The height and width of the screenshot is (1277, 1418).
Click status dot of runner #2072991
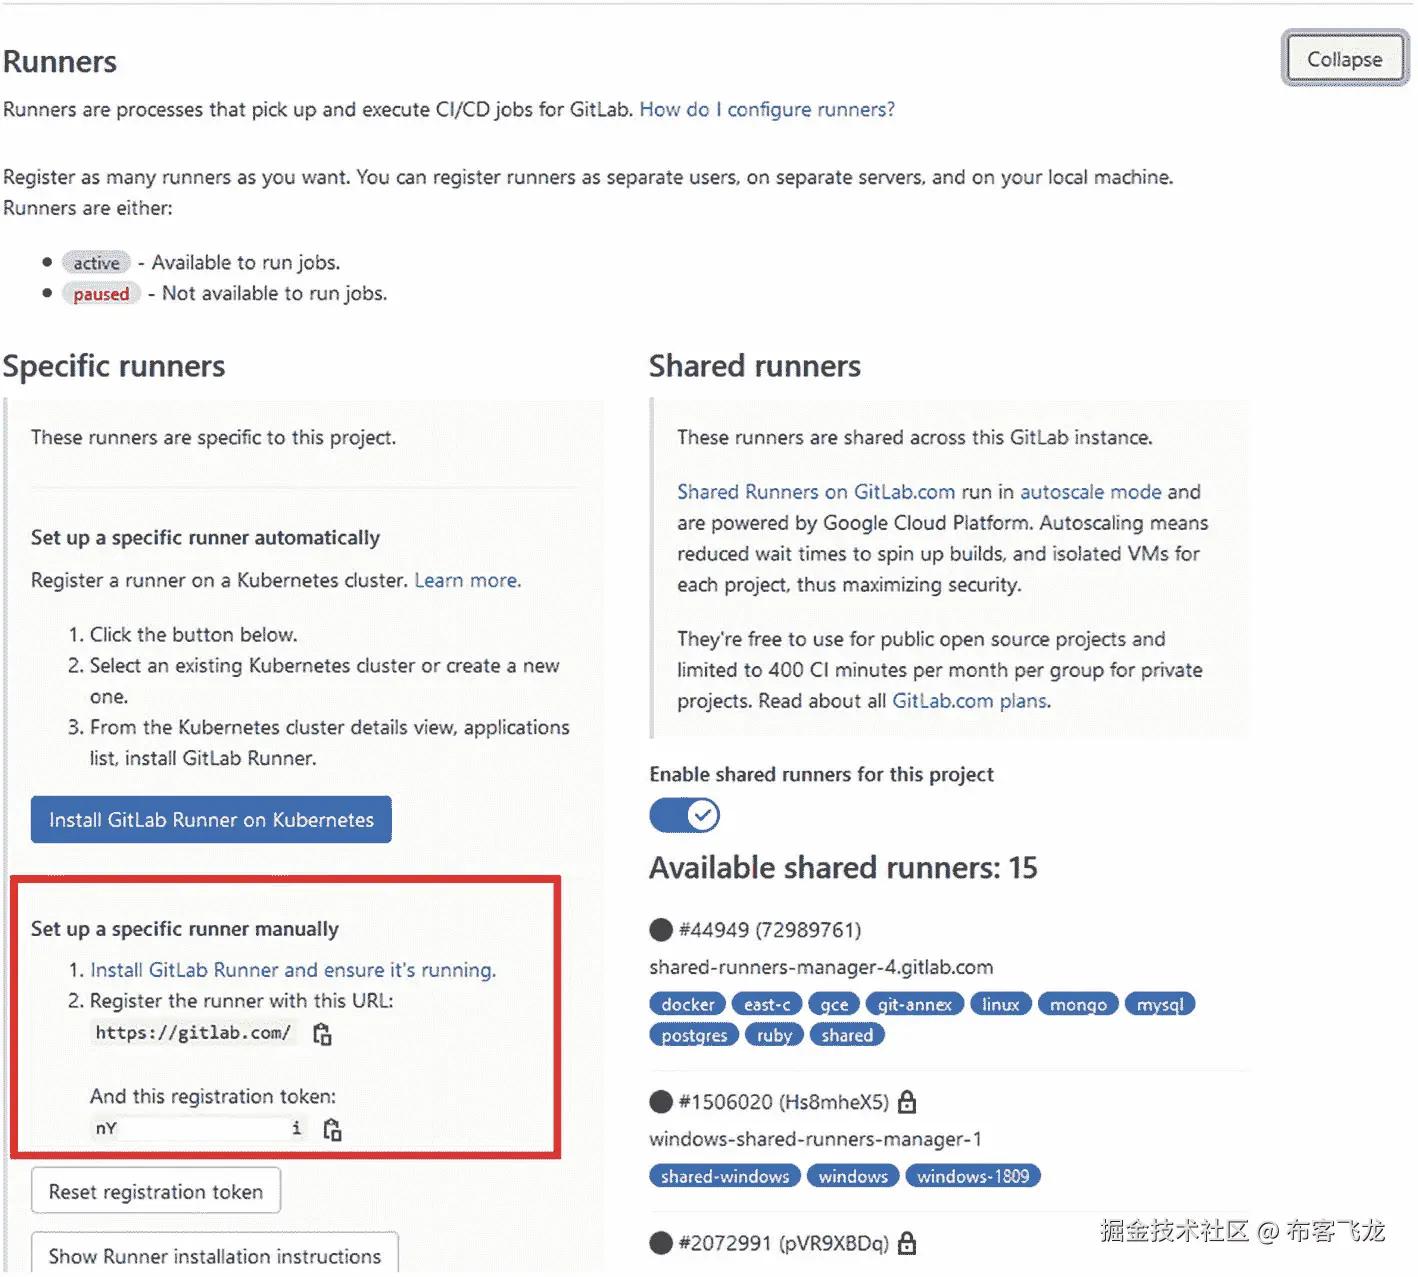tap(661, 1243)
